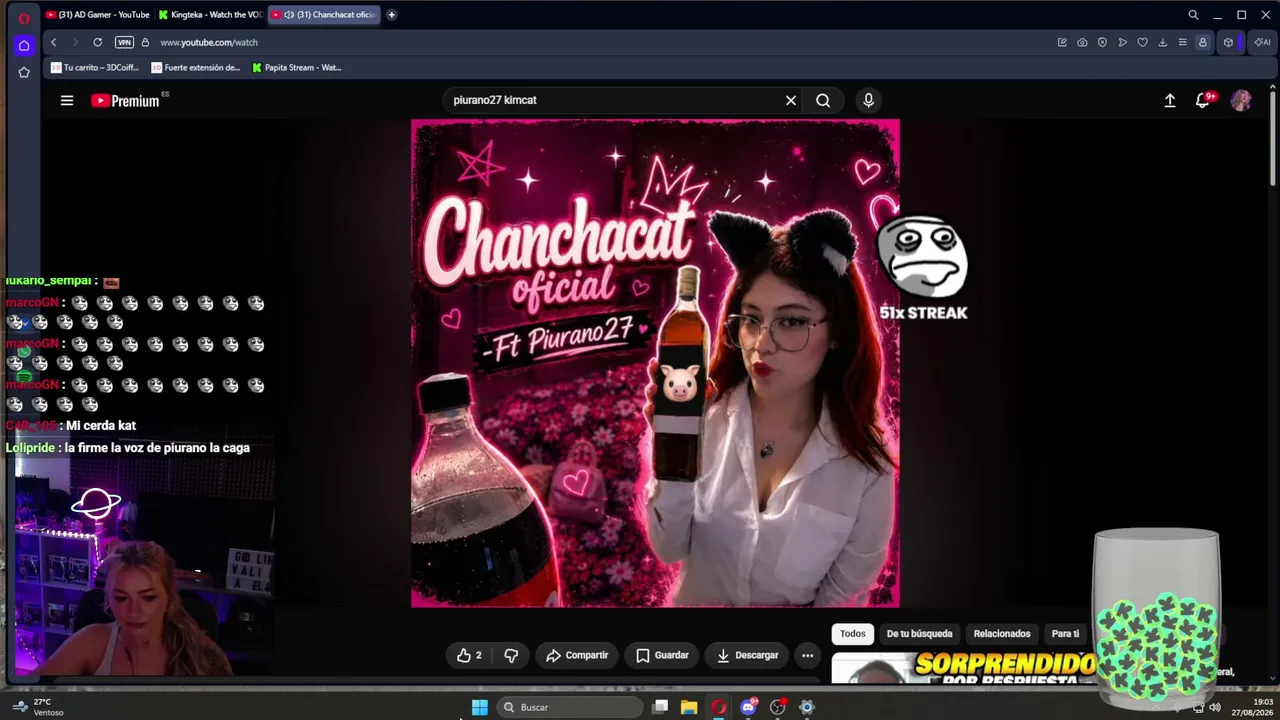Switch to the AD Gamer - YouTube tab

tap(97, 15)
